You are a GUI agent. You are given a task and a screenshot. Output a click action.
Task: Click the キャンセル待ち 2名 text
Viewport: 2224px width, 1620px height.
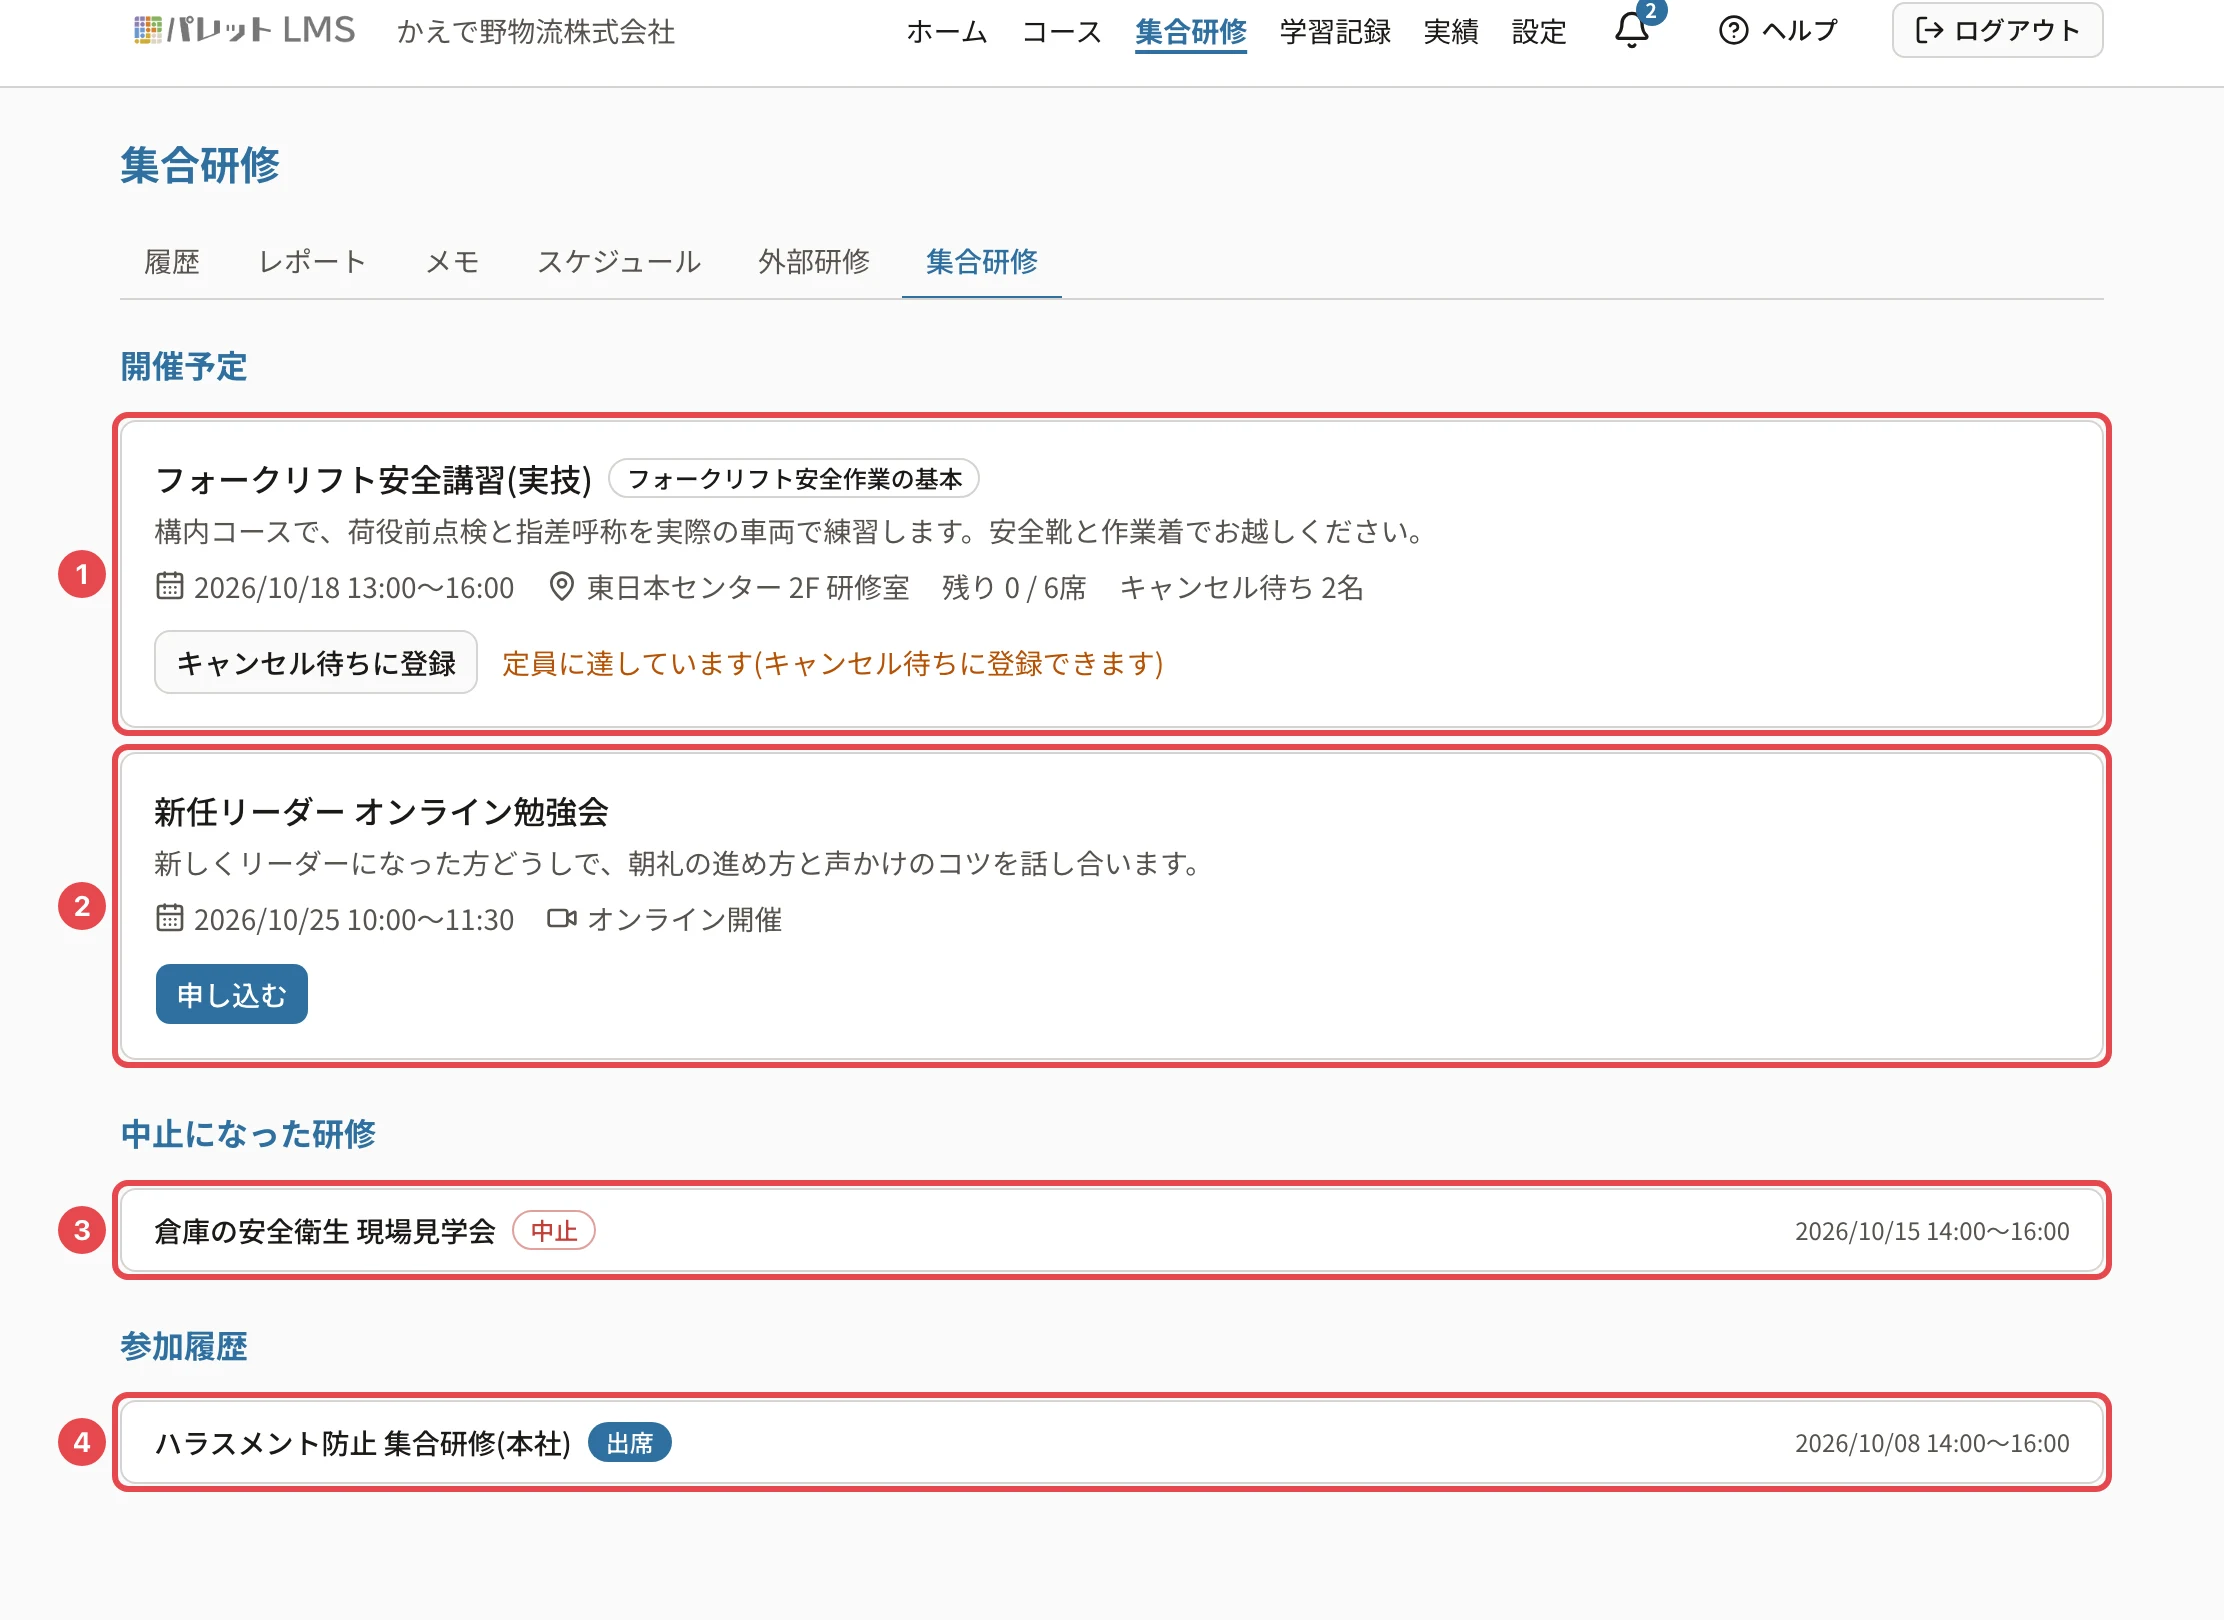[1242, 587]
